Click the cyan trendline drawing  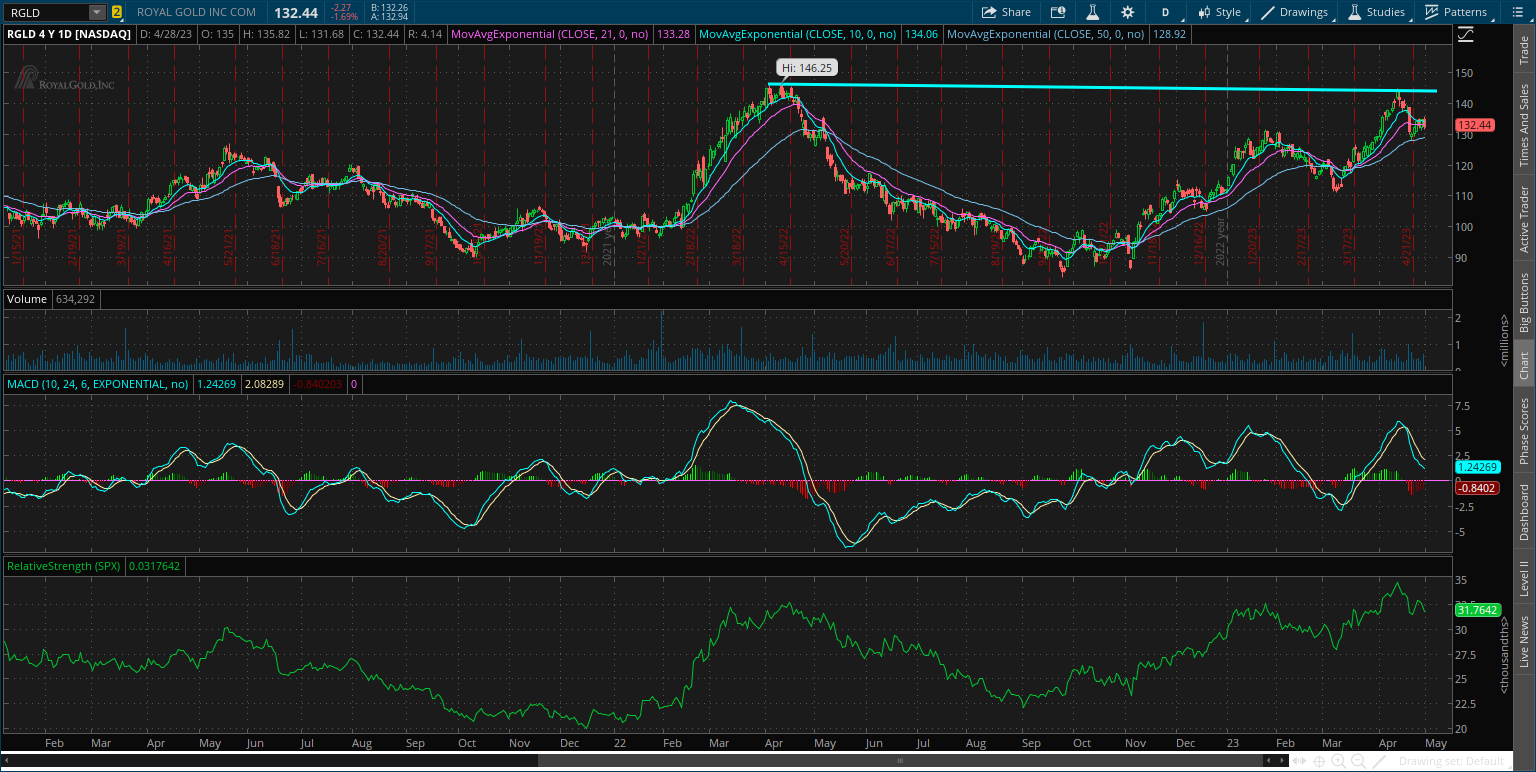coord(1100,88)
